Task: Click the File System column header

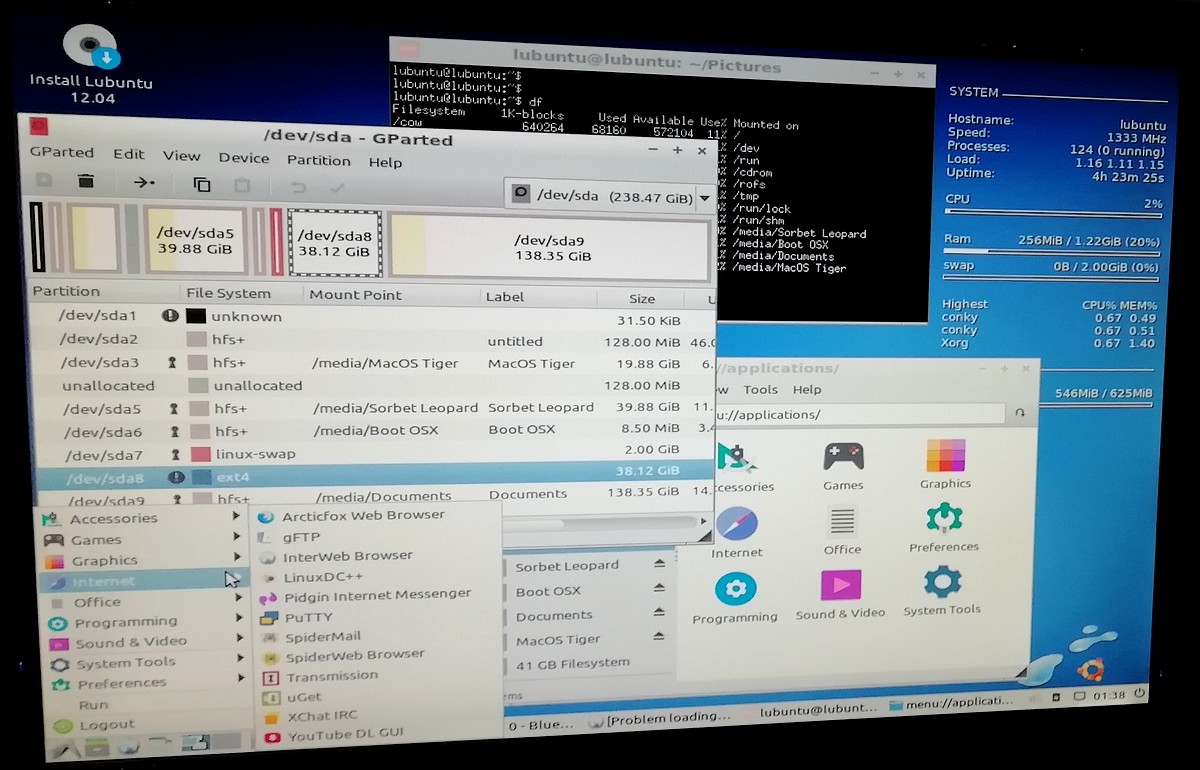Action: [x=228, y=294]
